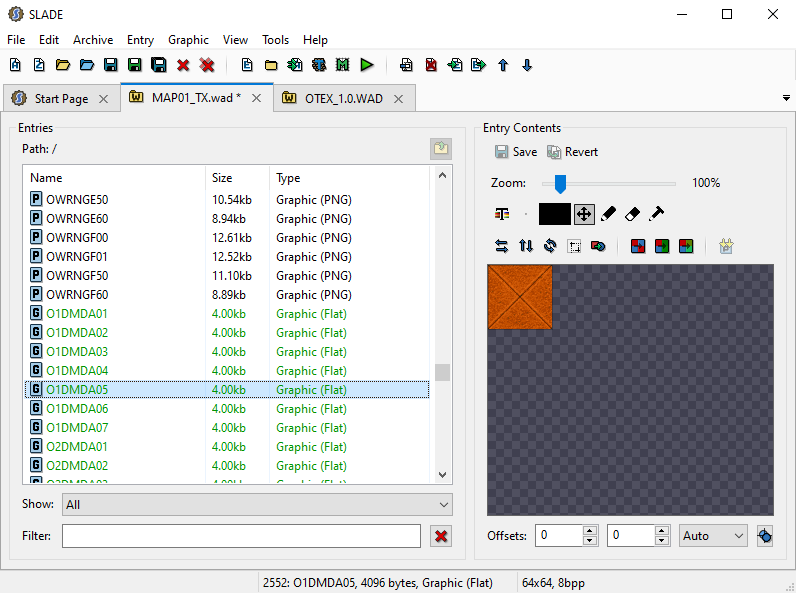
Task: Toggle the tiled view button beside Auto
Action: pos(765,536)
